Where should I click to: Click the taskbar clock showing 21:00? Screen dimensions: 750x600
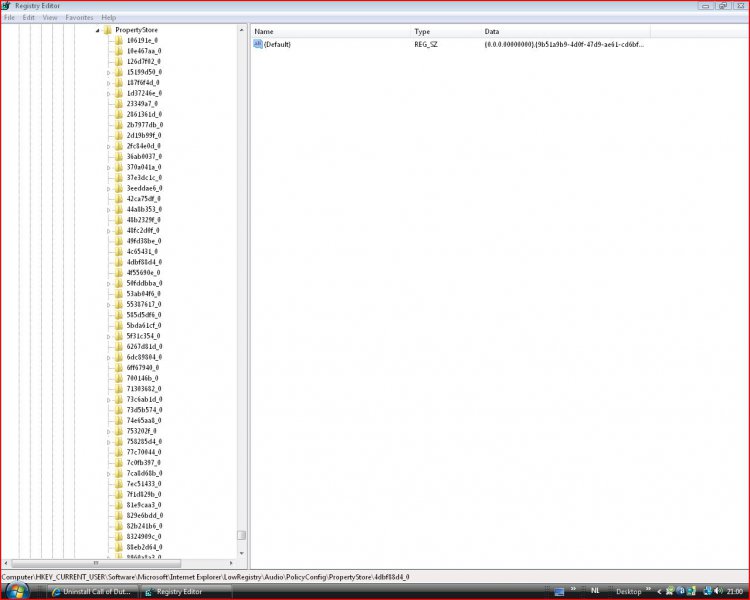735,592
